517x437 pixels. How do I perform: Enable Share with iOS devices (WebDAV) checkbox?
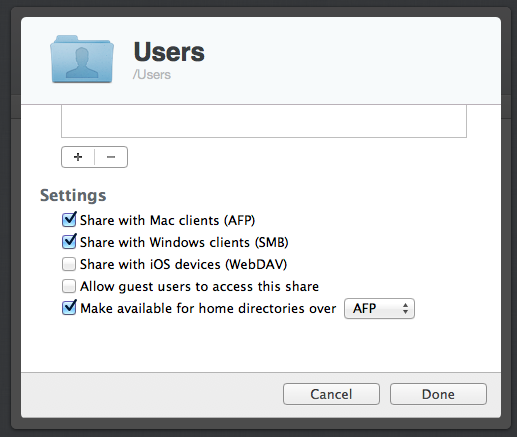coord(69,264)
